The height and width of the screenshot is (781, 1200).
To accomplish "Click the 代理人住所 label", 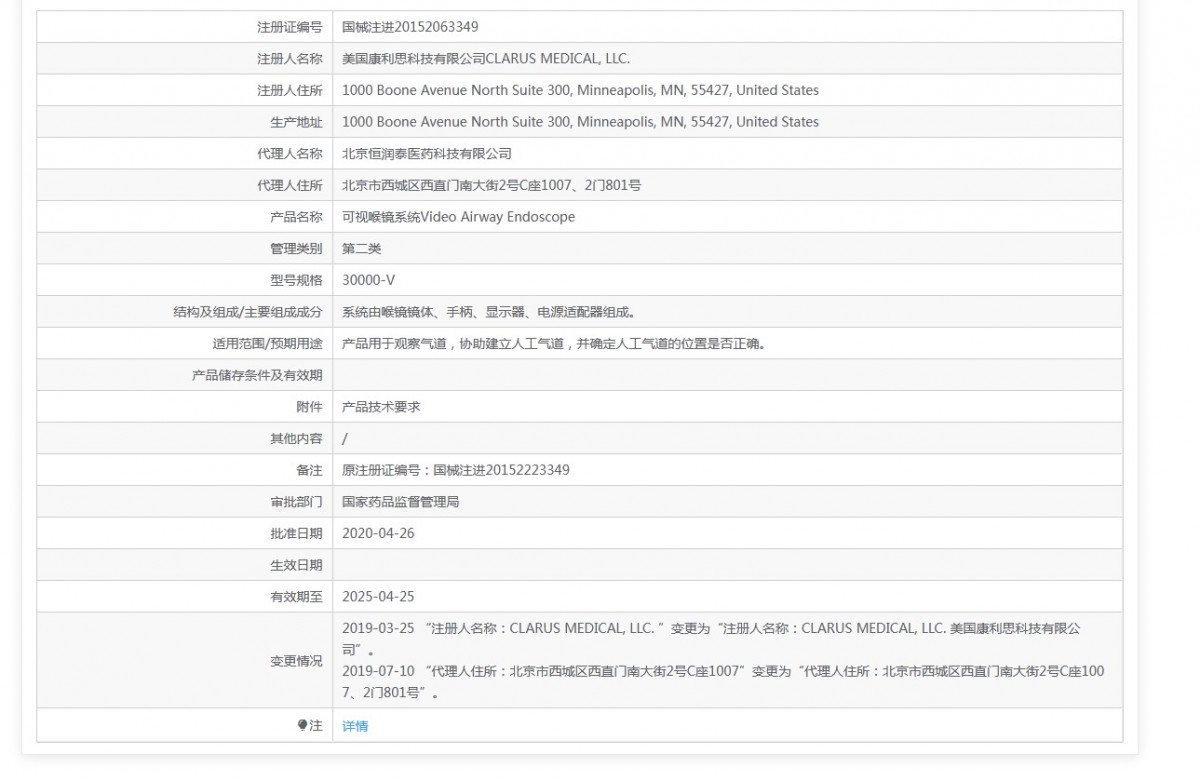I will pos(290,185).
